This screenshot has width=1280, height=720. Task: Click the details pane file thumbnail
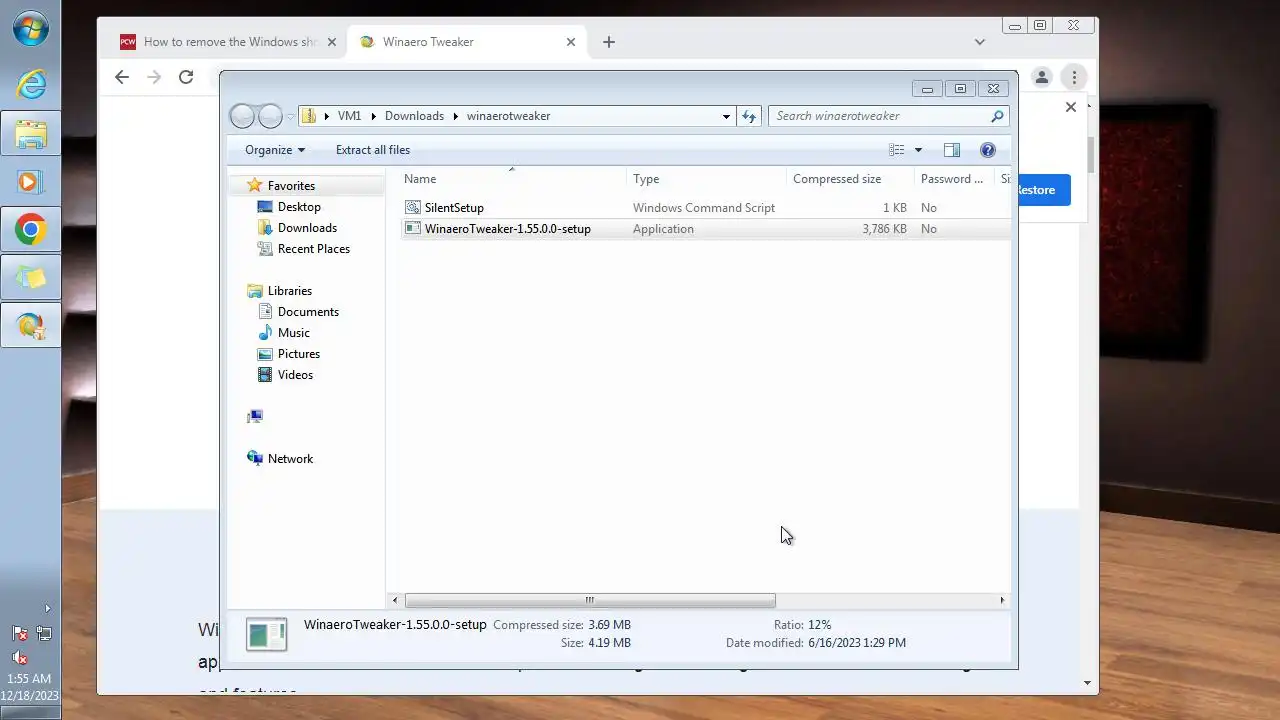click(267, 635)
